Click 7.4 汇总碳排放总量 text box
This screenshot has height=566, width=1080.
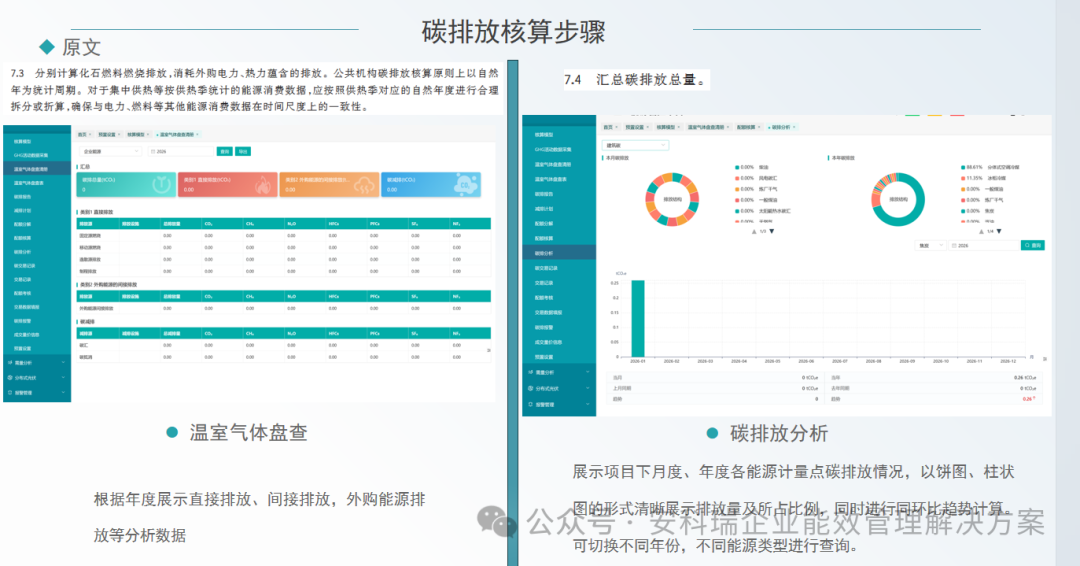tap(636, 80)
